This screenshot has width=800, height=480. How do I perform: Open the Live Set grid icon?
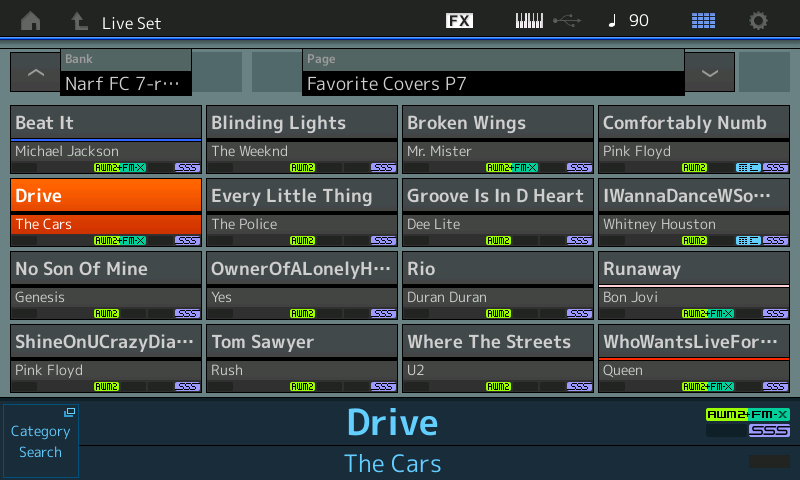point(703,21)
